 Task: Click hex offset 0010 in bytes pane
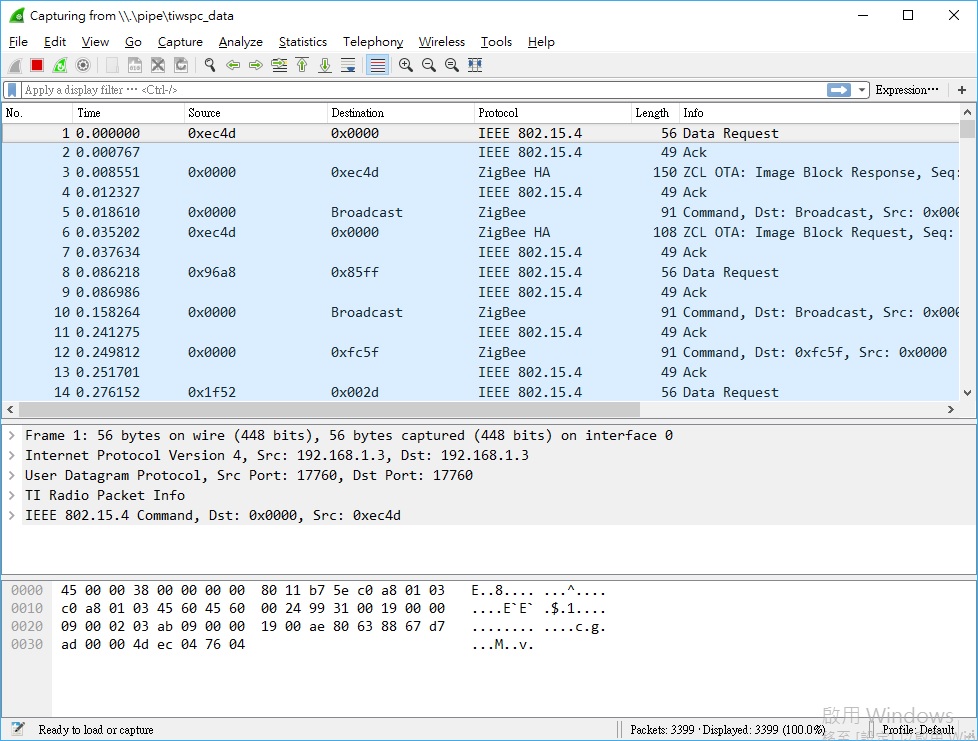pyautogui.click(x=27, y=608)
